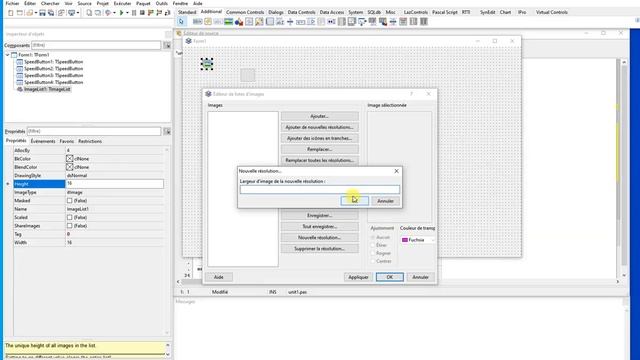This screenshot has height=360, width=640.
Task: Switch to the Restrictions tab
Action: pos(90,141)
